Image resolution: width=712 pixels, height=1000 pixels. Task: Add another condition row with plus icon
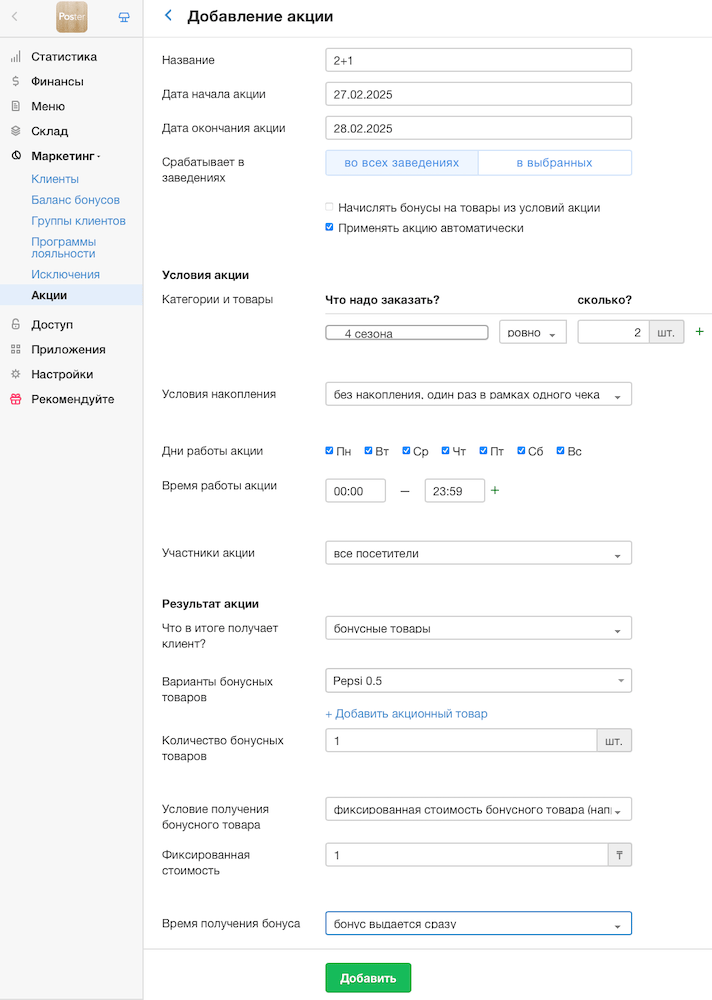pyautogui.click(x=699, y=332)
